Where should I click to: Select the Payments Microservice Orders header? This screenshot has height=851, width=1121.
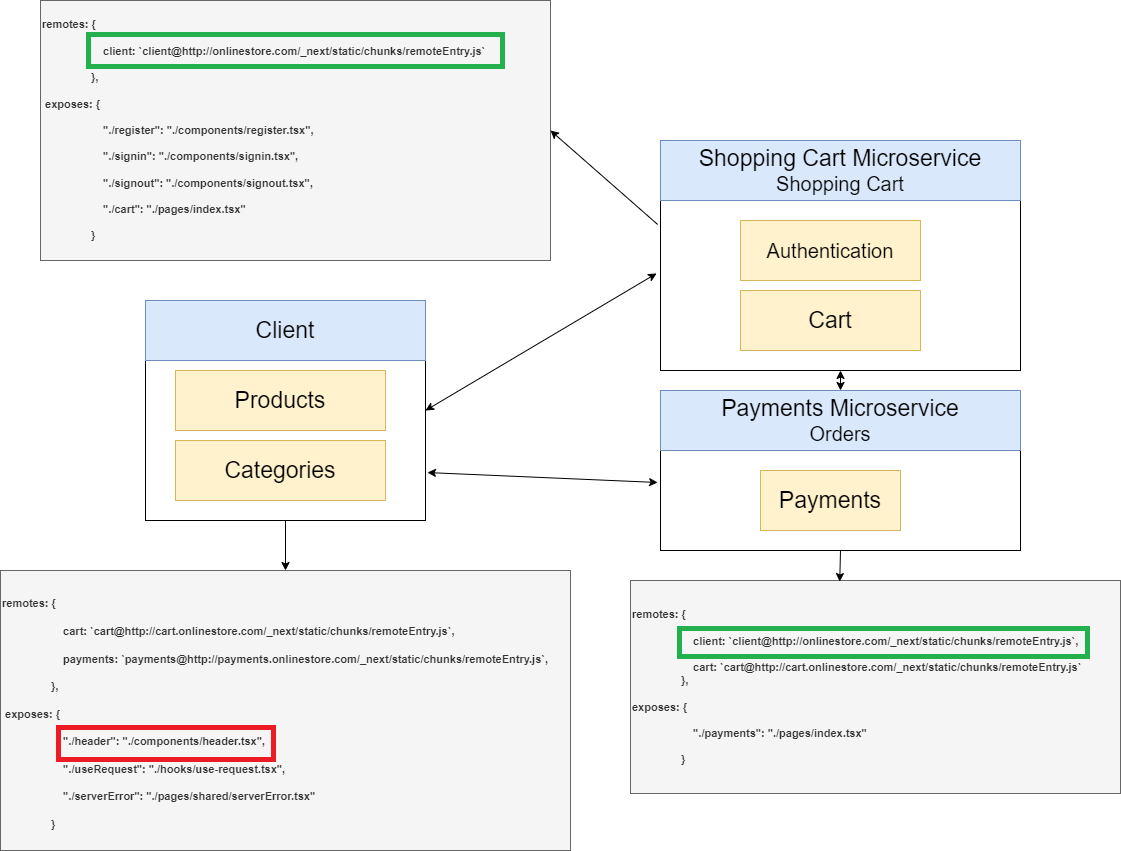(839, 420)
